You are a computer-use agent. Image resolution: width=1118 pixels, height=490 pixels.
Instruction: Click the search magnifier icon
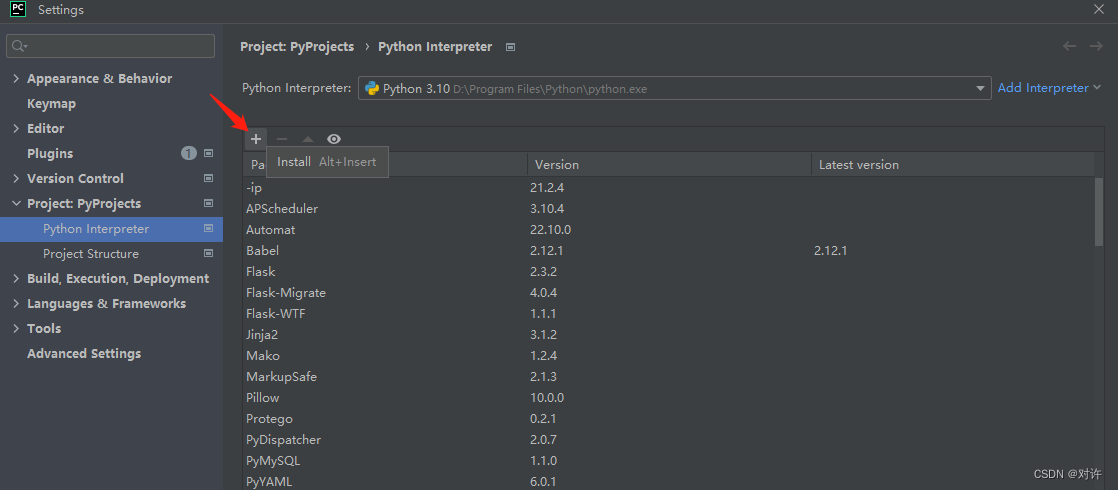click(19, 46)
